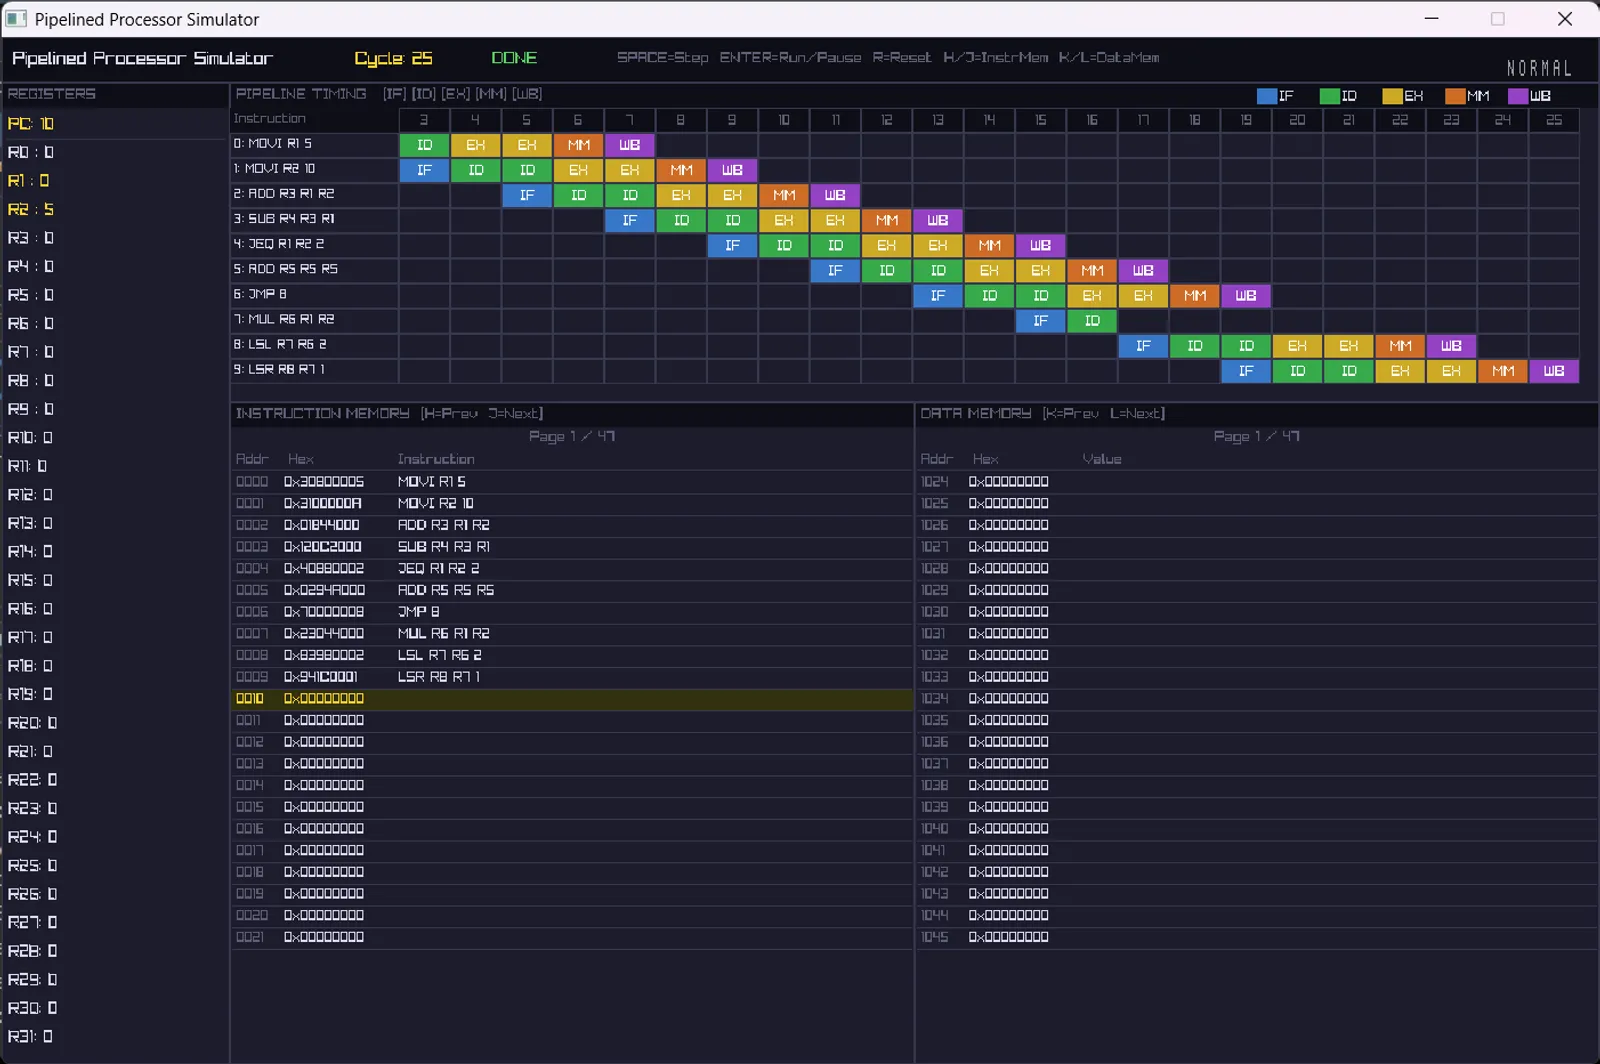The width and height of the screenshot is (1600, 1064).
Task: Select register R31 at list bottom
Action: 30,1037
